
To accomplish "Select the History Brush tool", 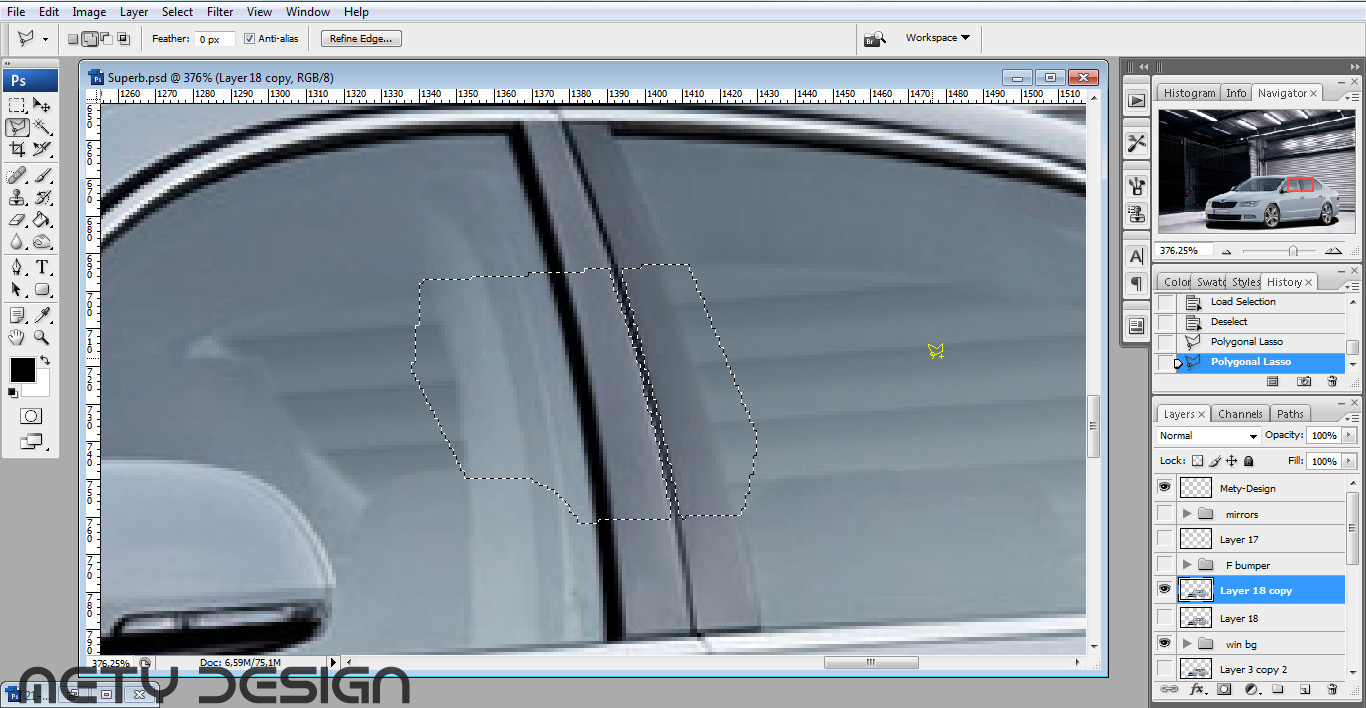I will pos(42,198).
